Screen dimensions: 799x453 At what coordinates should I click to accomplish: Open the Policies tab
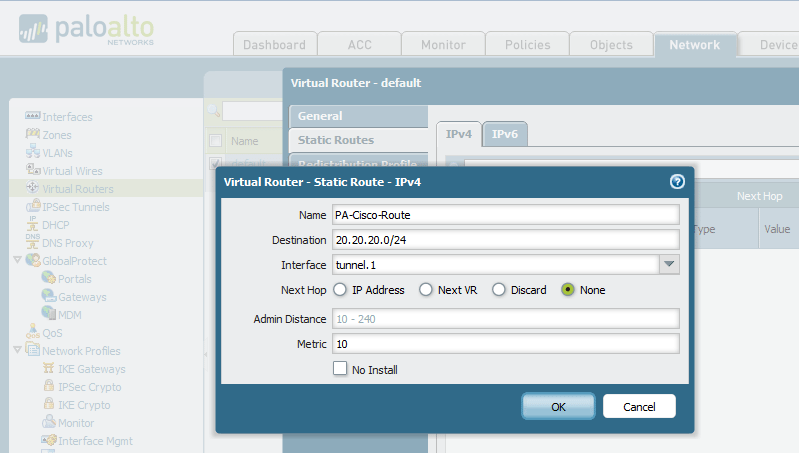pyautogui.click(x=526, y=45)
